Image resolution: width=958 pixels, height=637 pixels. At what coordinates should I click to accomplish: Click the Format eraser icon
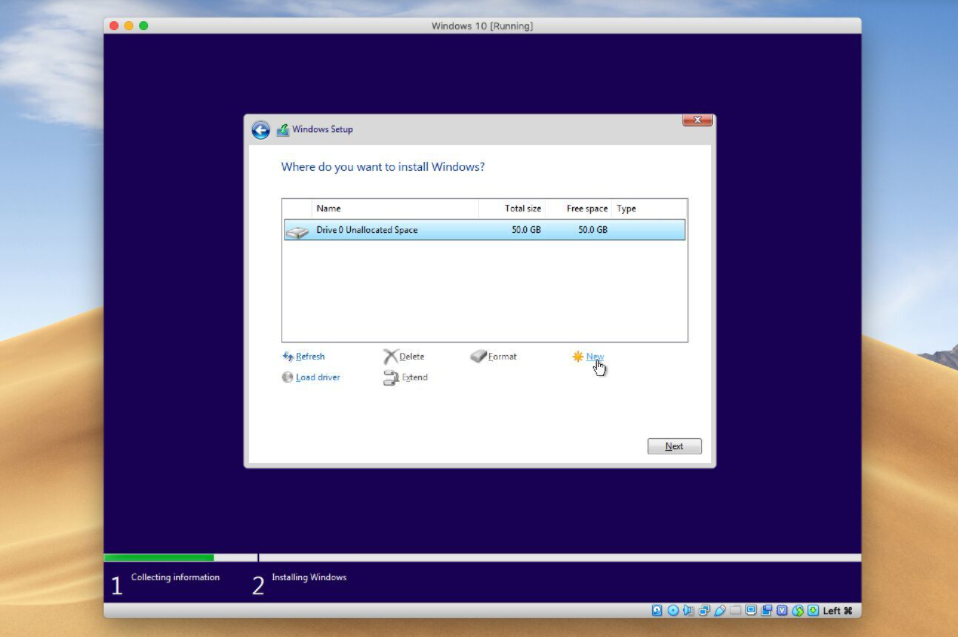(478, 355)
